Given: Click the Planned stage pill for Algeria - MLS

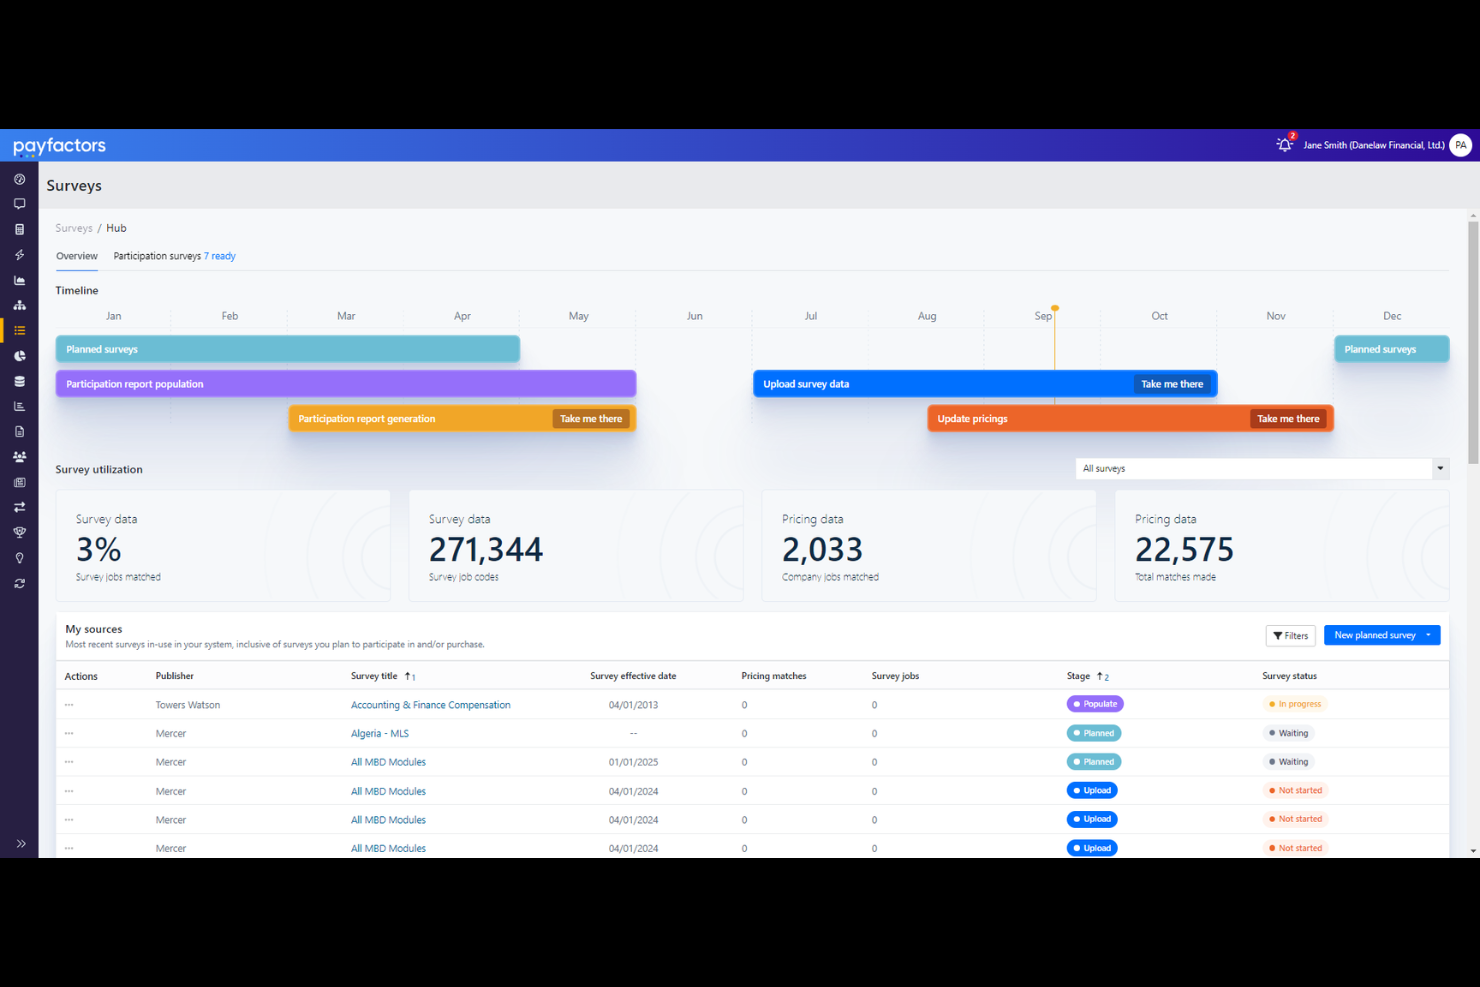Looking at the screenshot, I should [x=1093, y=732].
